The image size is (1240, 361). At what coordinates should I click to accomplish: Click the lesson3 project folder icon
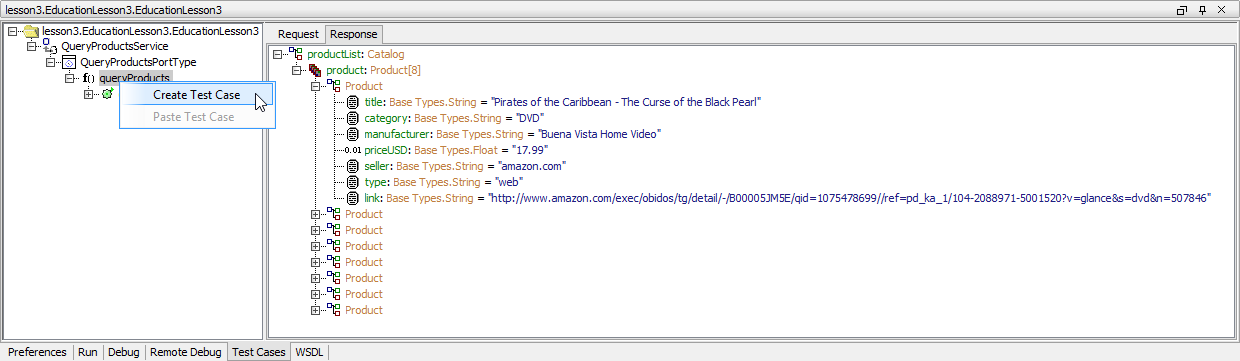click(31, 31)
